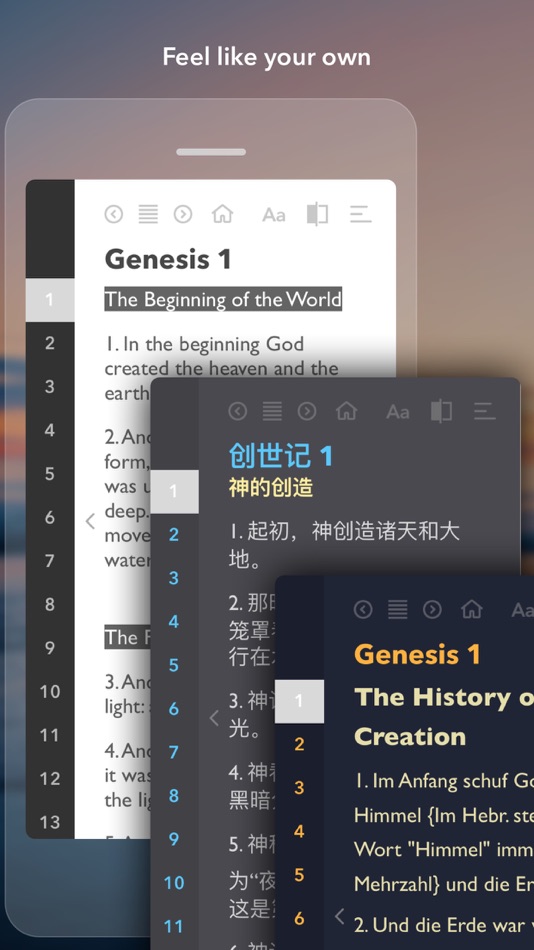Image resolution: width=534 pixels, height=950 pixels.
Task: Collapse sidebar chevron in Chinese window
Action: (214, 718)
